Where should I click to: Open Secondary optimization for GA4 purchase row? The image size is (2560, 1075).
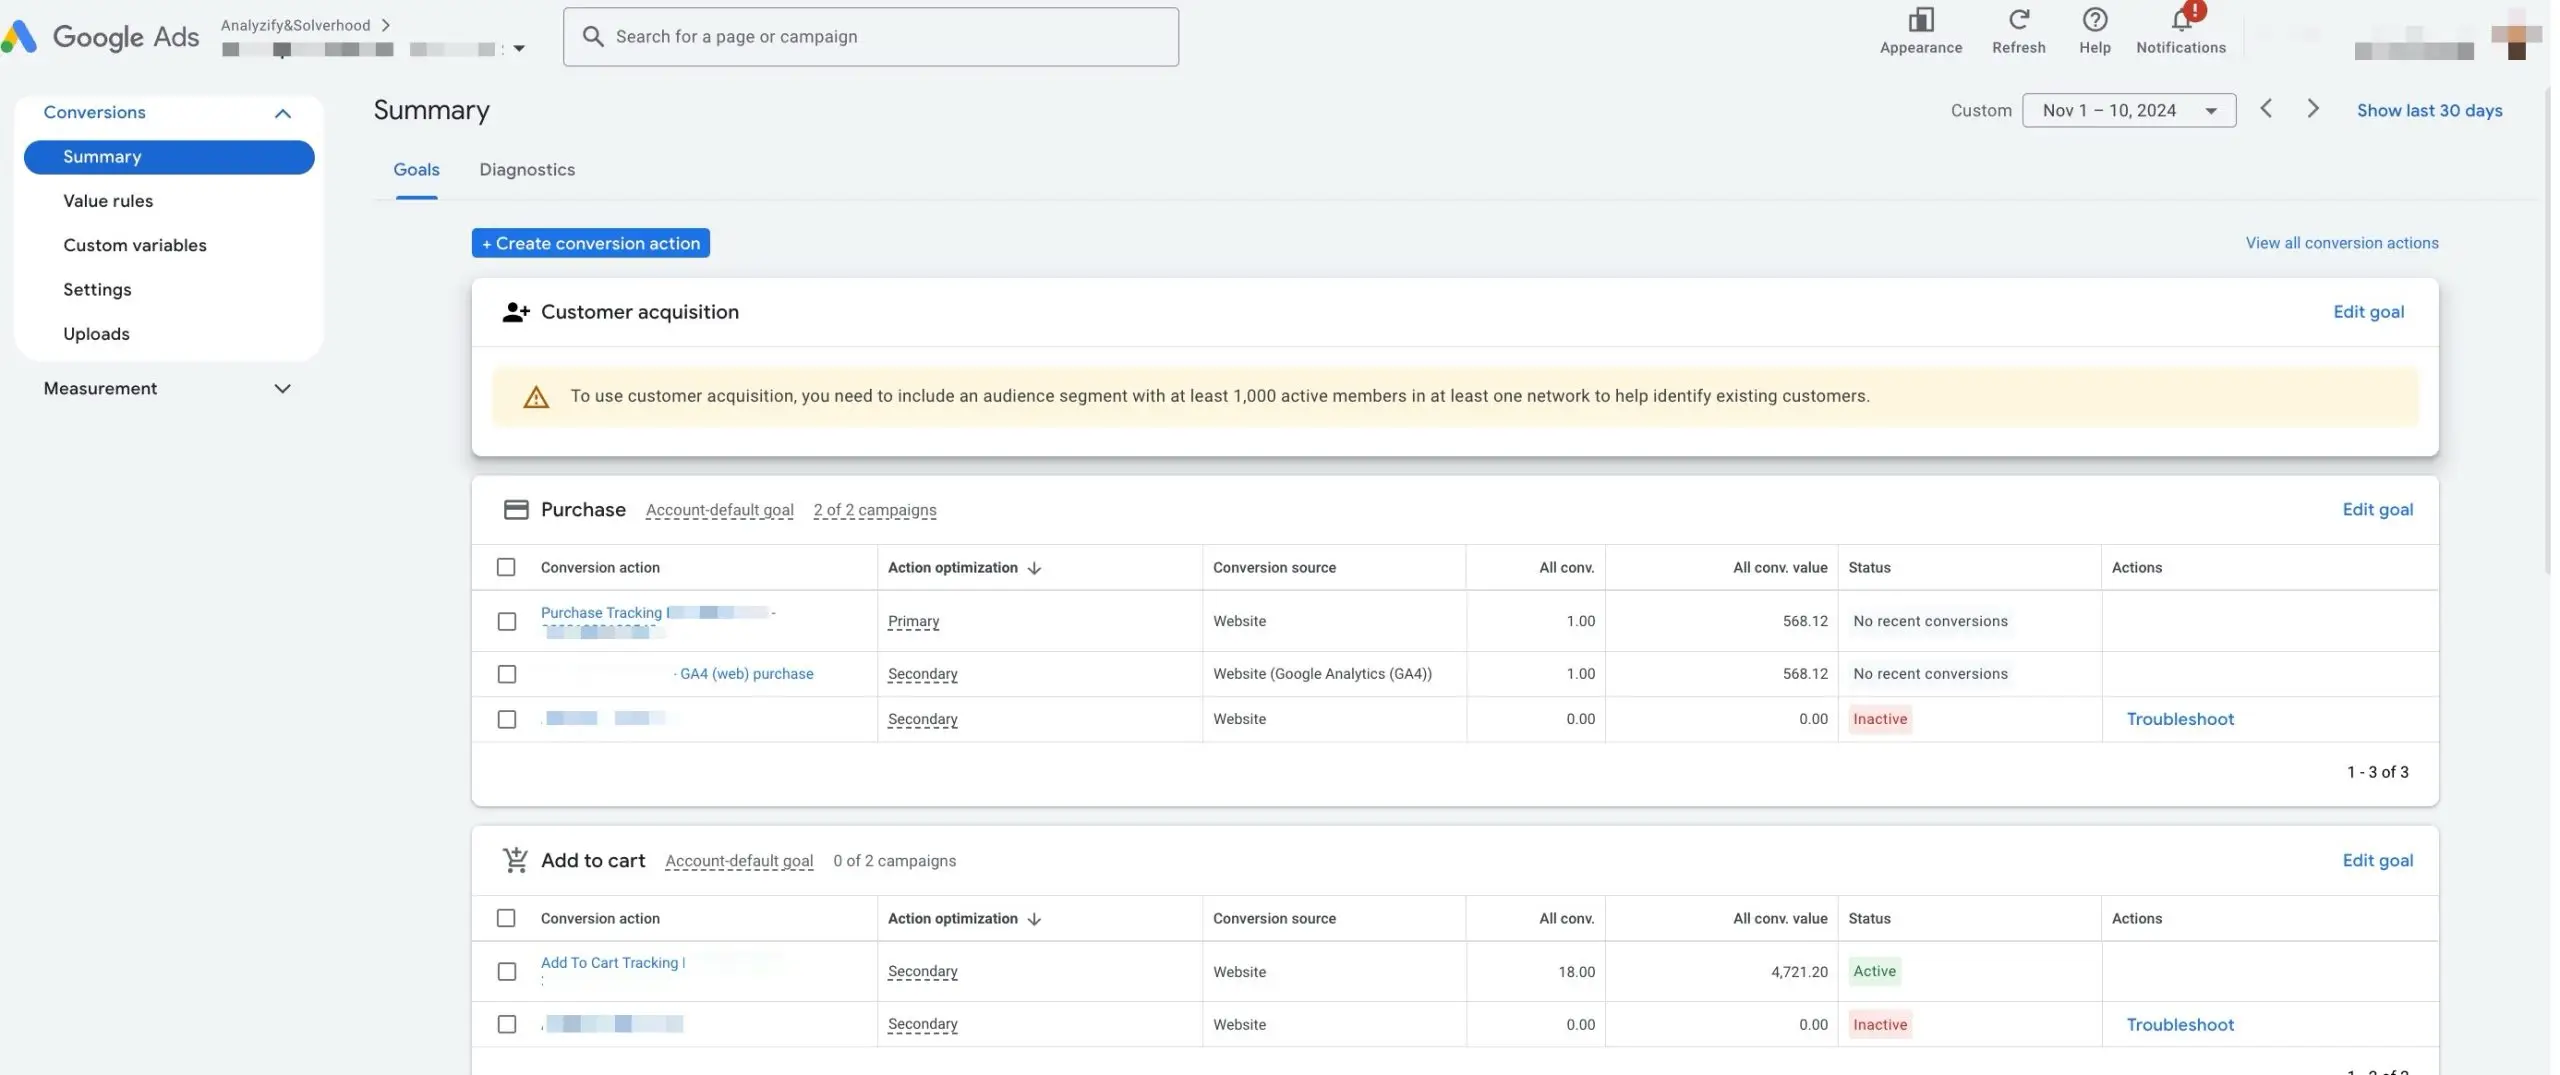pyautogui.click(x=922, y=674)
